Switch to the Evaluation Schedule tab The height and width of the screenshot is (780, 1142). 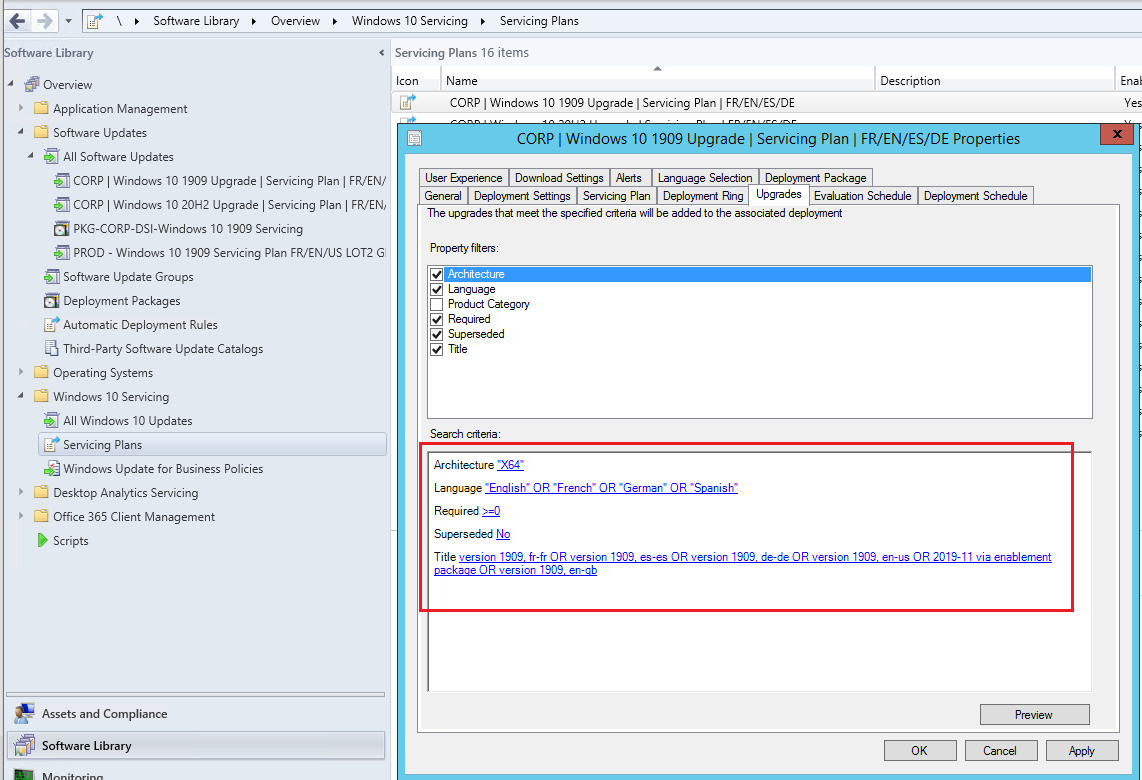(x=862, y=196)
